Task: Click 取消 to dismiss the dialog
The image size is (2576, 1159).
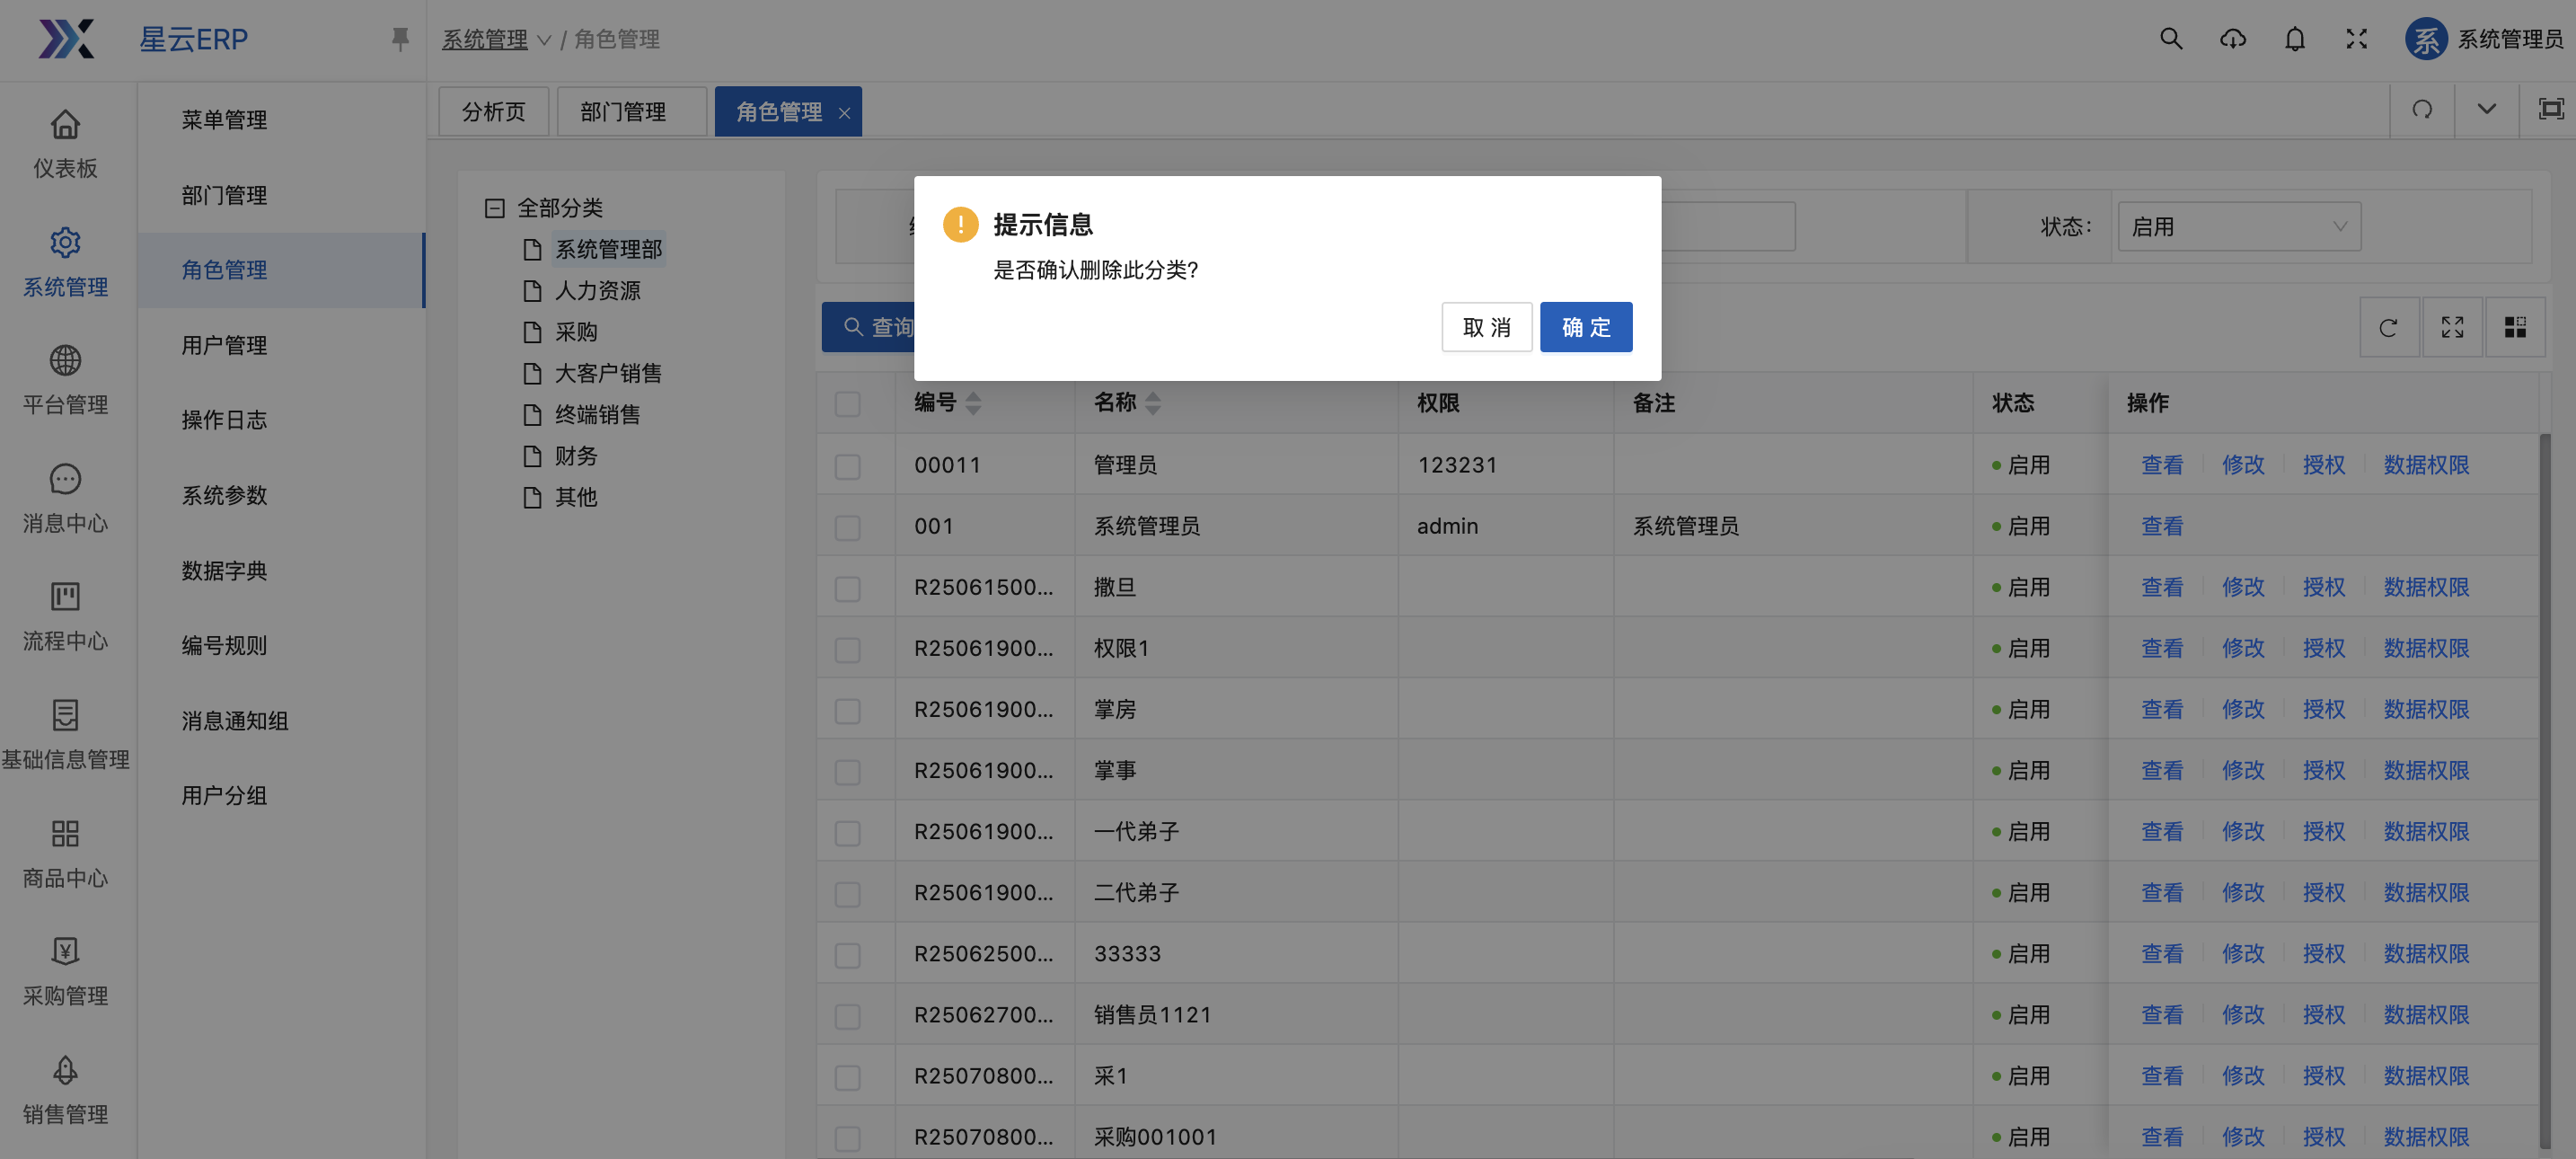Action: (x=1486, y=327)
